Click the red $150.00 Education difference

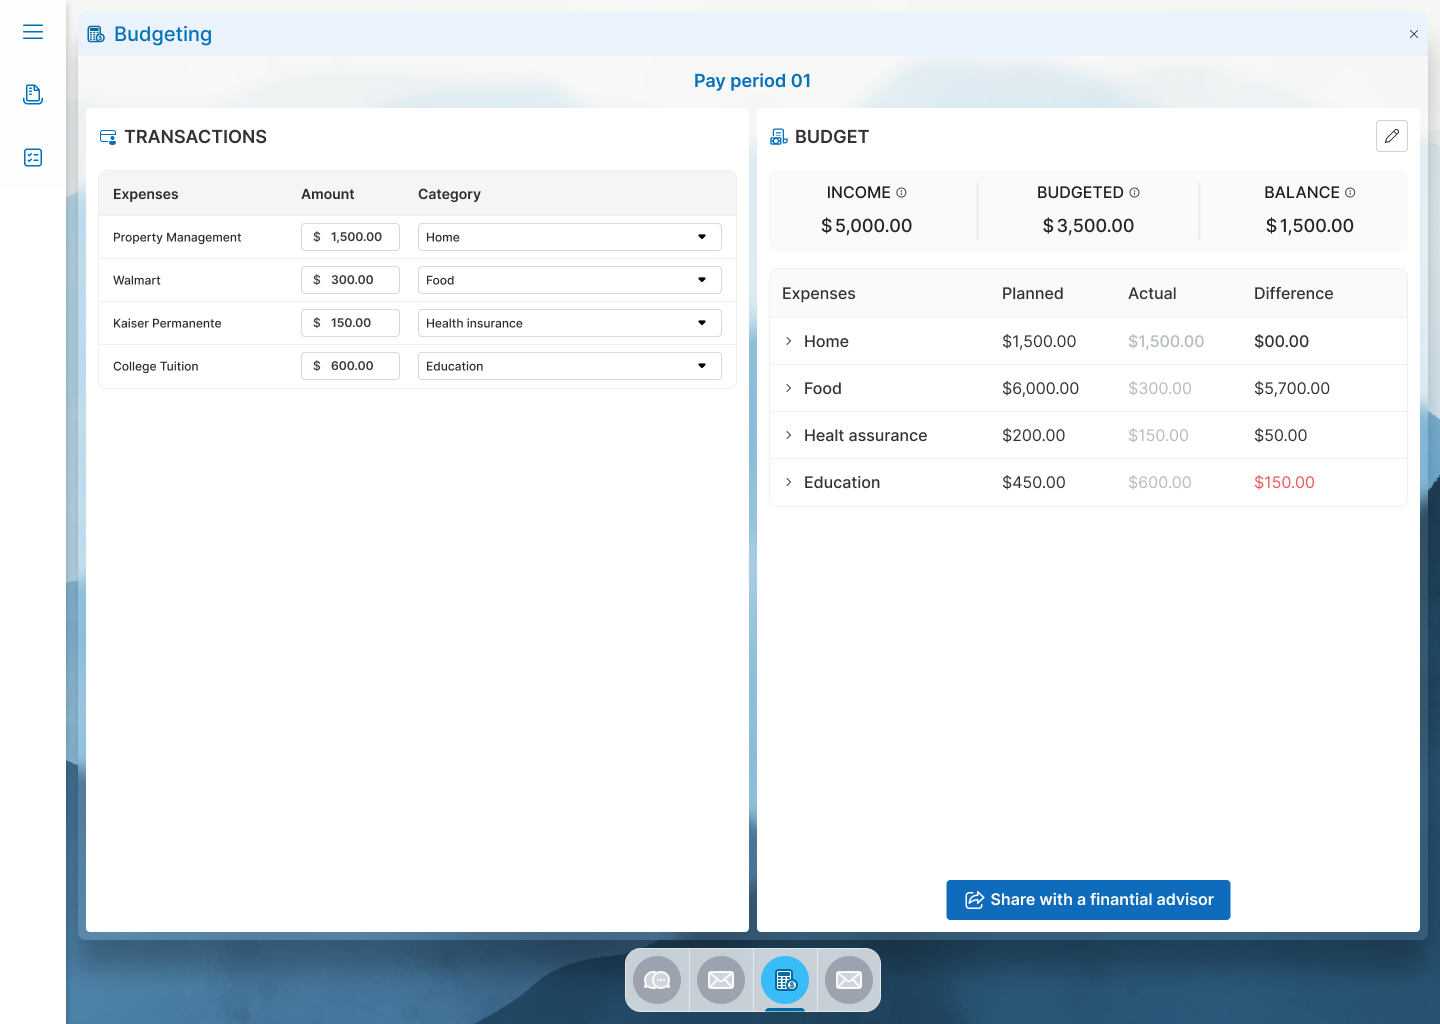point(1284,482)
